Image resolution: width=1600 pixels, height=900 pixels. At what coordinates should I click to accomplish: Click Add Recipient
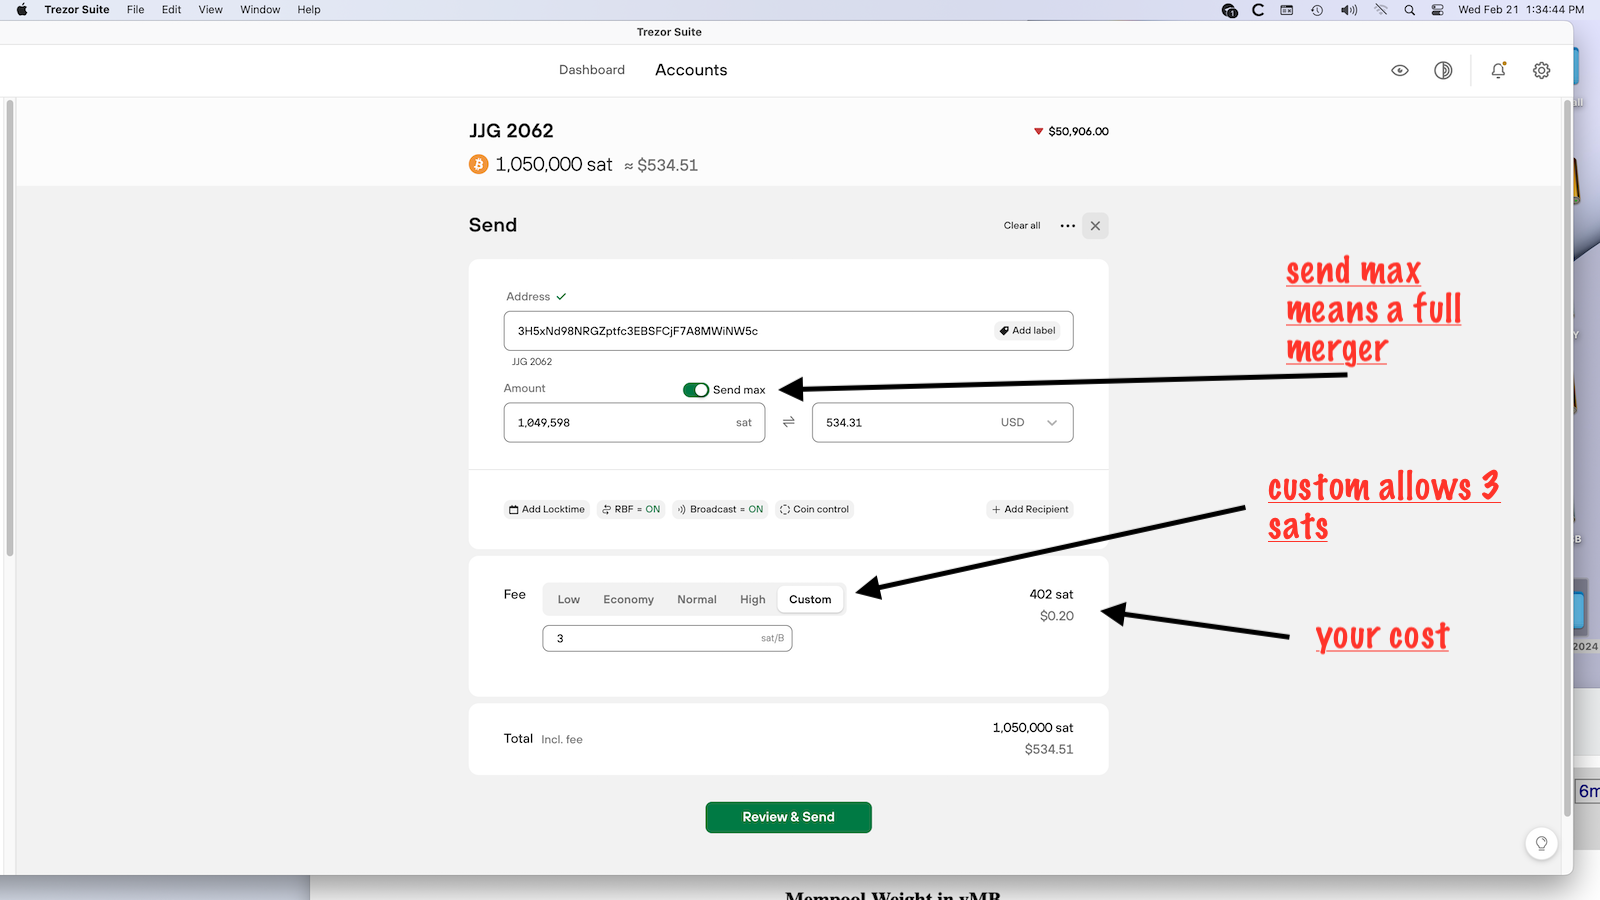tap(1030, 510)
